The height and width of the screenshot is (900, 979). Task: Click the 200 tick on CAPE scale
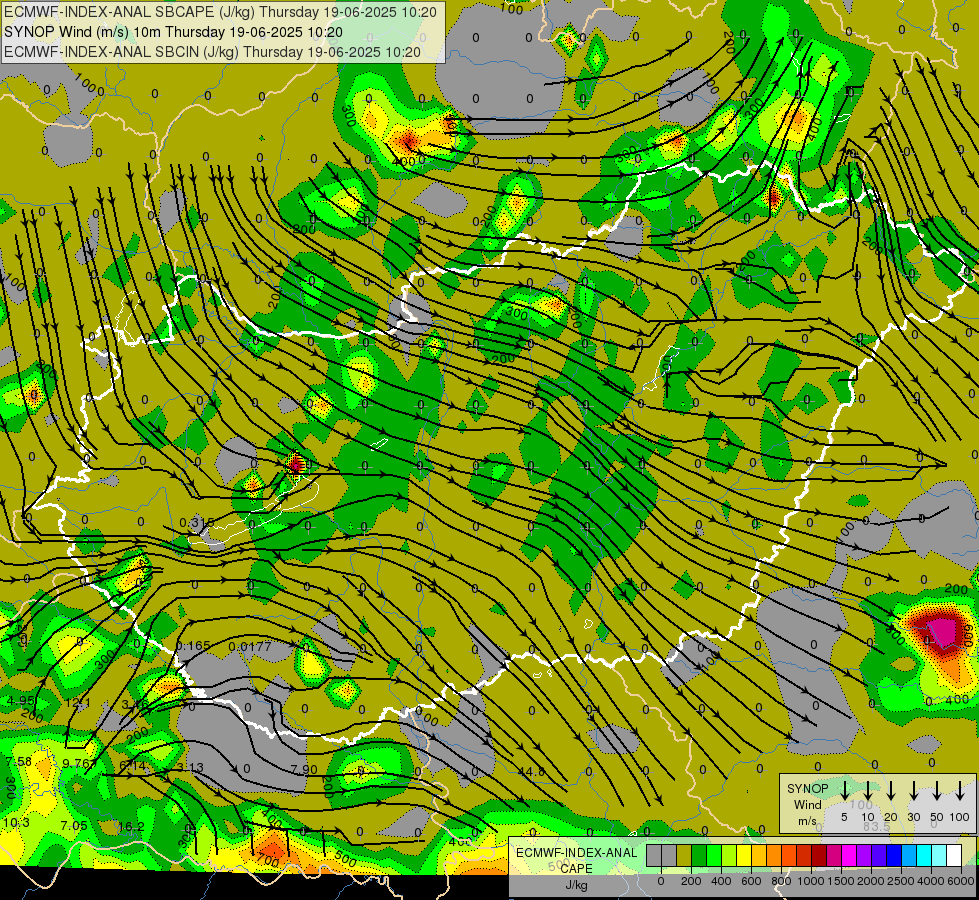click(x=691, y=881)
